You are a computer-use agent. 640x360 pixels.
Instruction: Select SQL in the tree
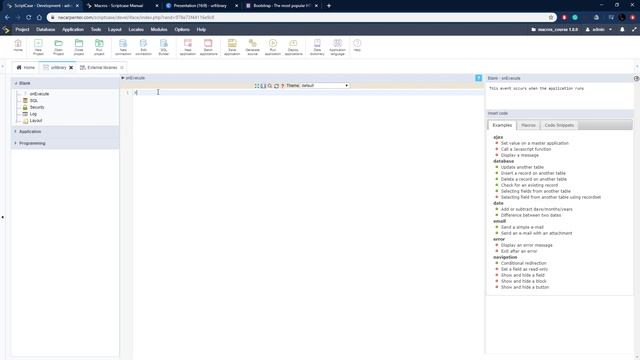point(33,100)
